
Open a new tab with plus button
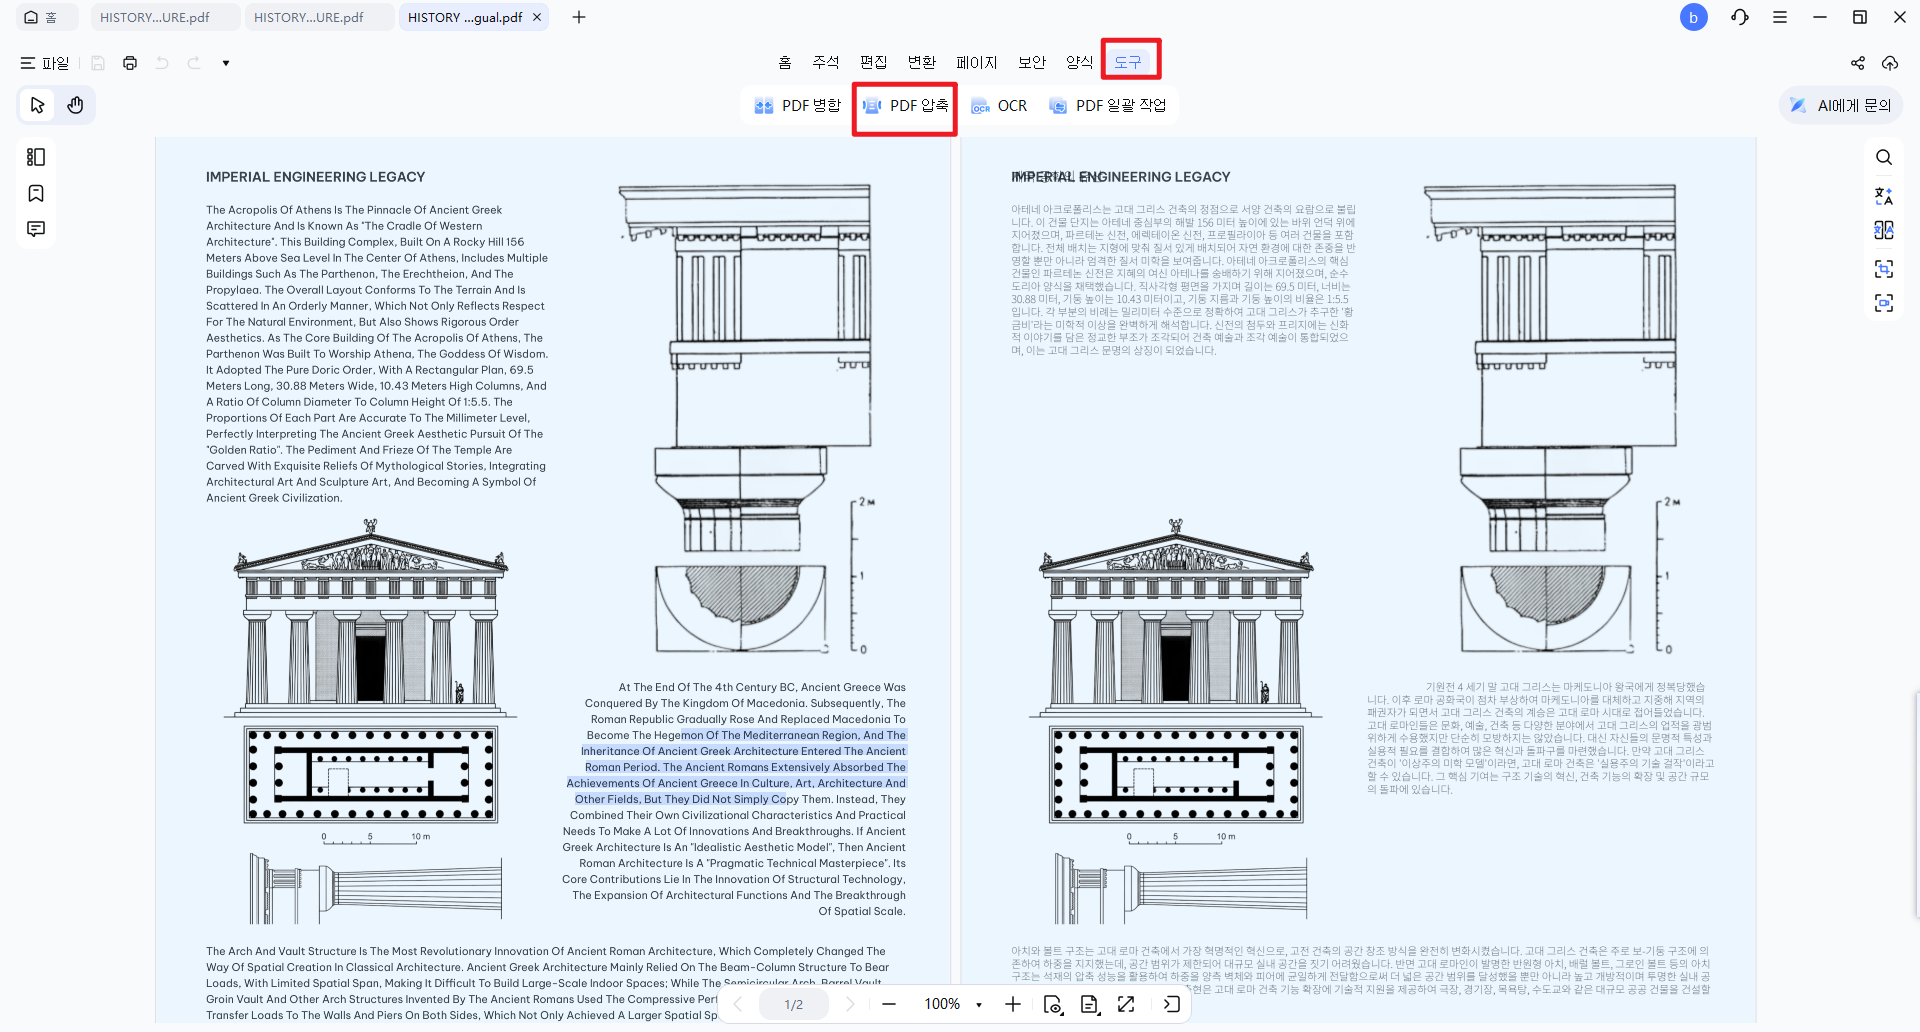pos(579,17)
